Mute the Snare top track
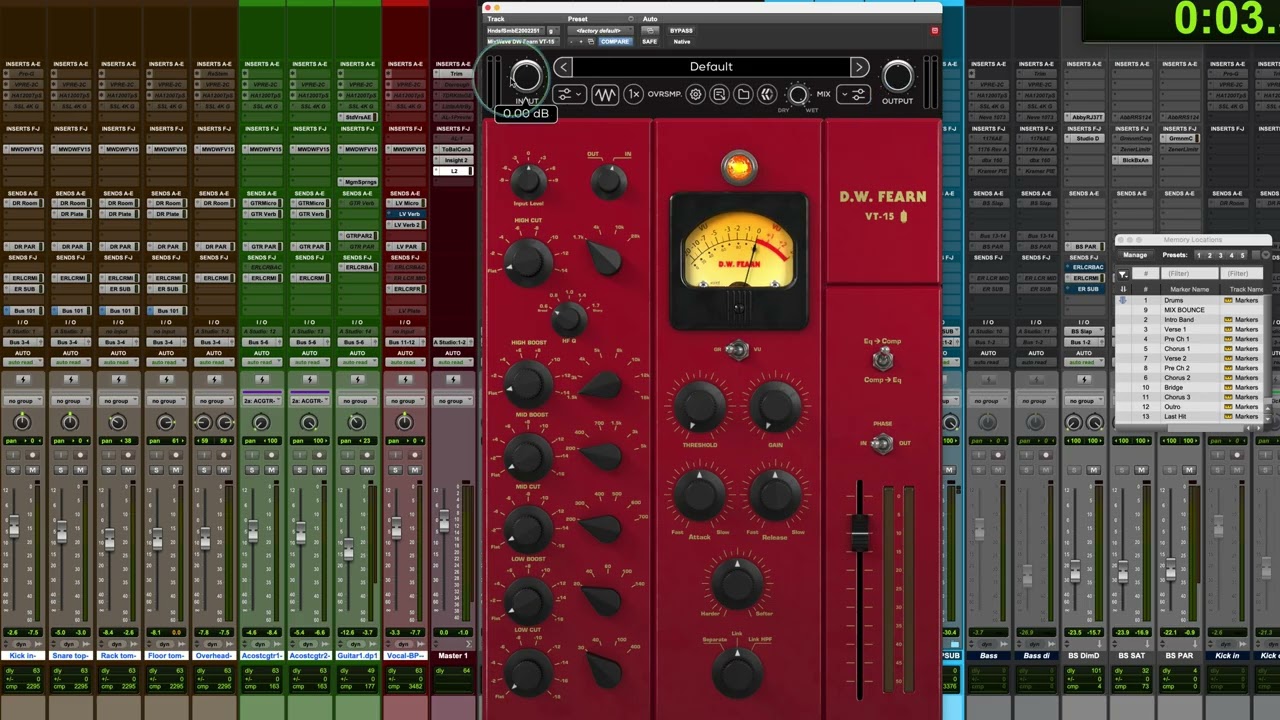 79,470
